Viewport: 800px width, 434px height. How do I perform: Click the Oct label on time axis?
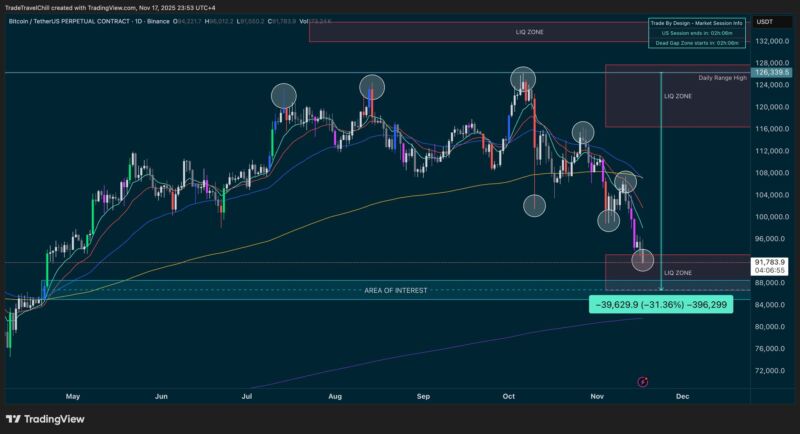[509, 396]
